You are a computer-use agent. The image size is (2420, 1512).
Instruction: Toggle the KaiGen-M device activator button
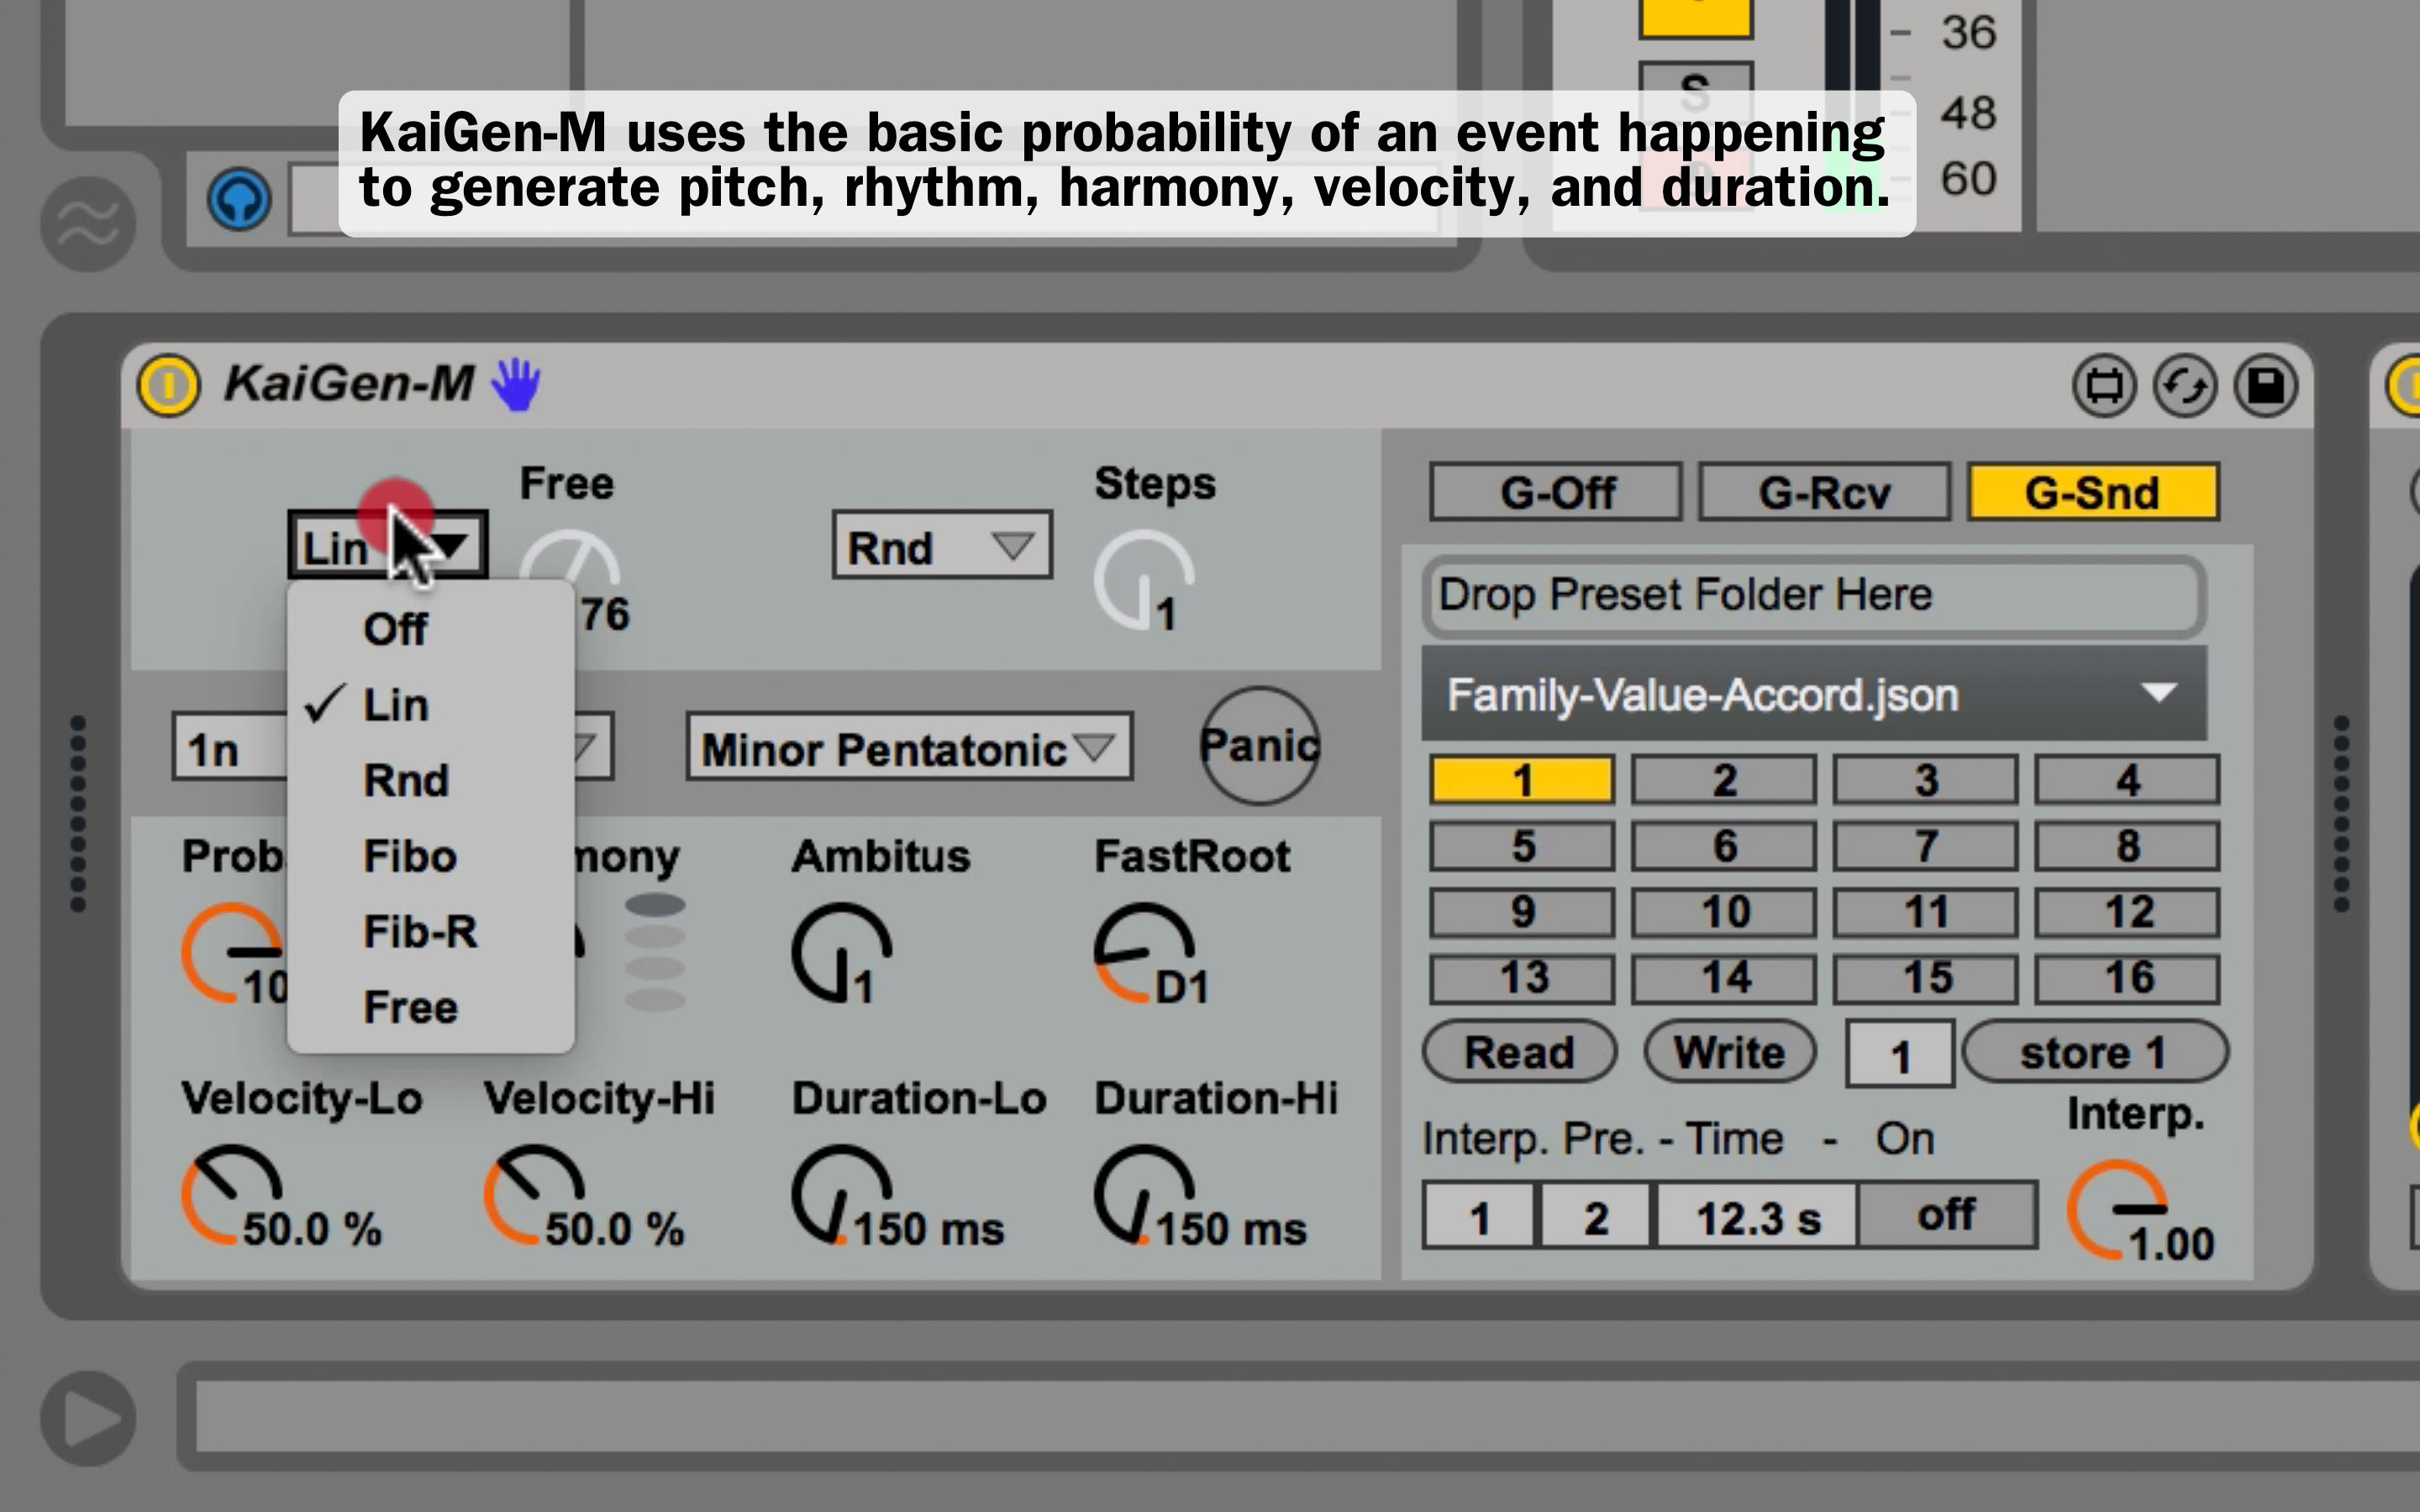click(168, 385)
